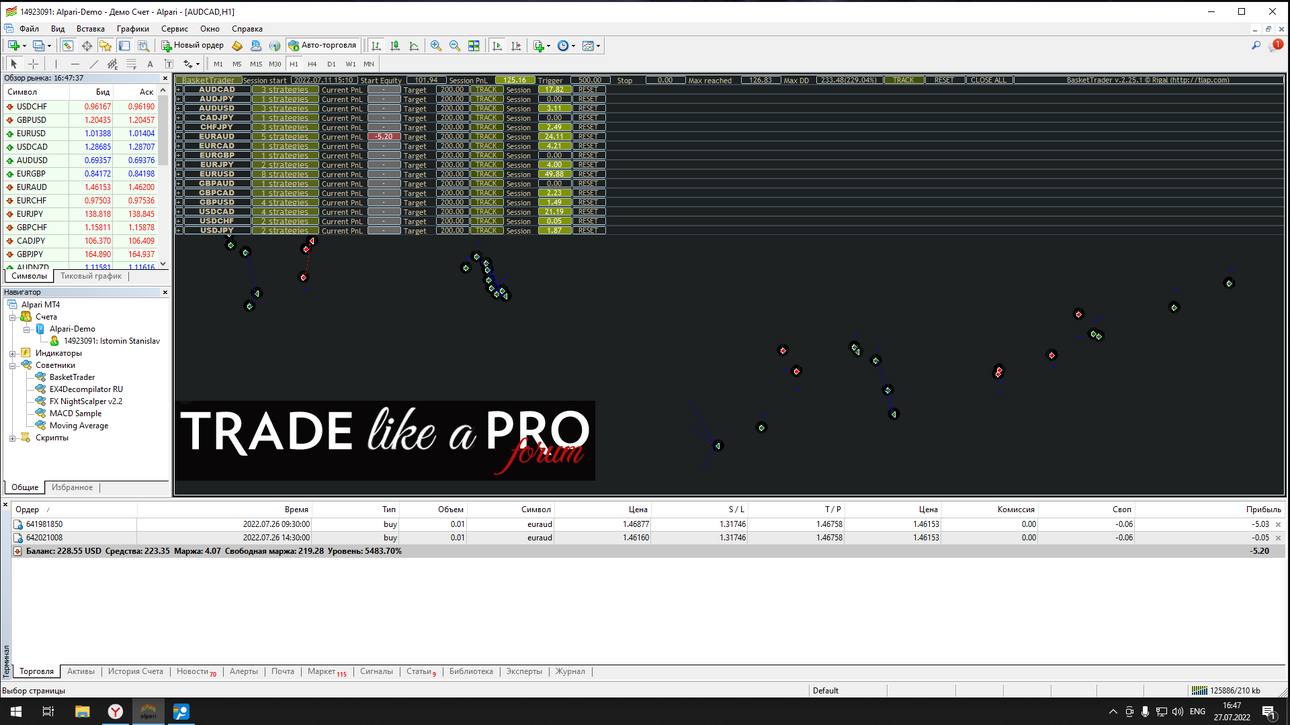Switch timeframe to H4
The width and height of the screenshot is (1290, 725).
point(312,64)
